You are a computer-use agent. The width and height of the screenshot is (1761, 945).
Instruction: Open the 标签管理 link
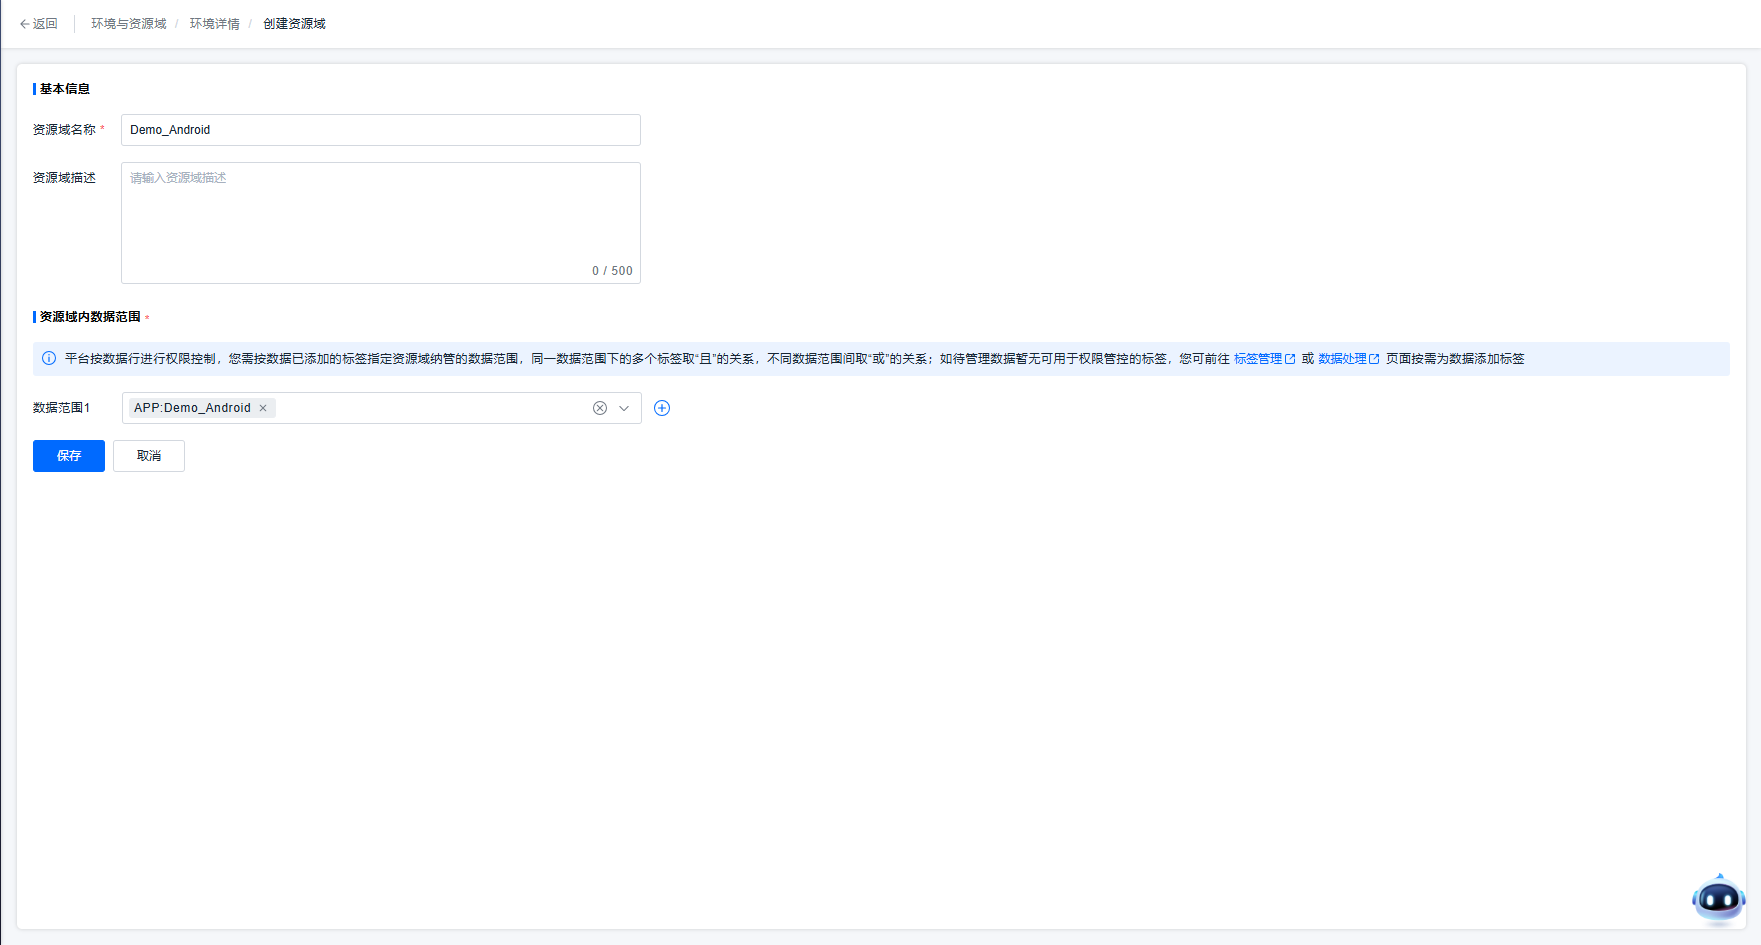tap(1257, 359)
